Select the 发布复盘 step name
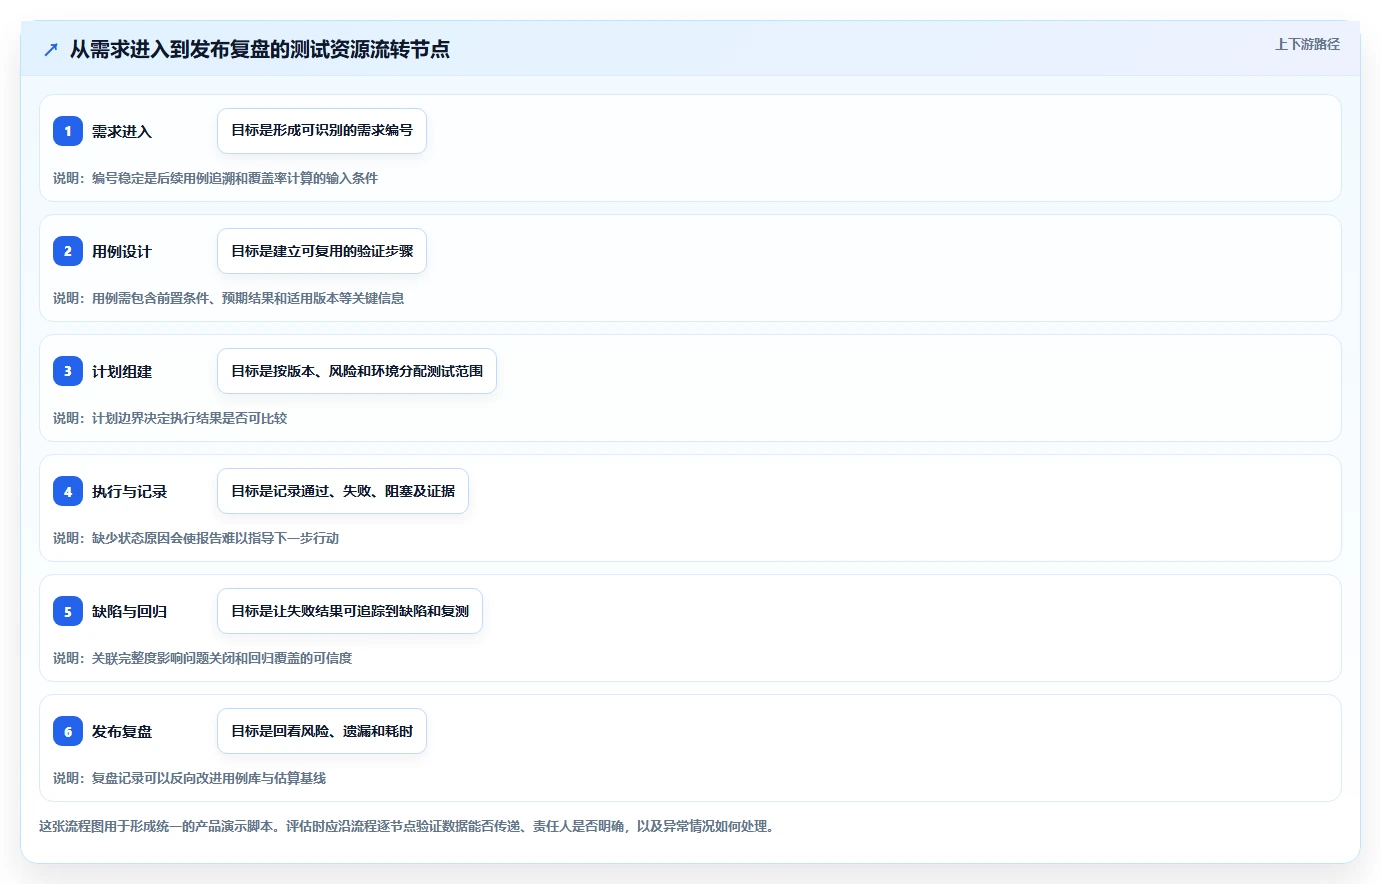This screenshot has height=884, width=1381. coord(122,731)
